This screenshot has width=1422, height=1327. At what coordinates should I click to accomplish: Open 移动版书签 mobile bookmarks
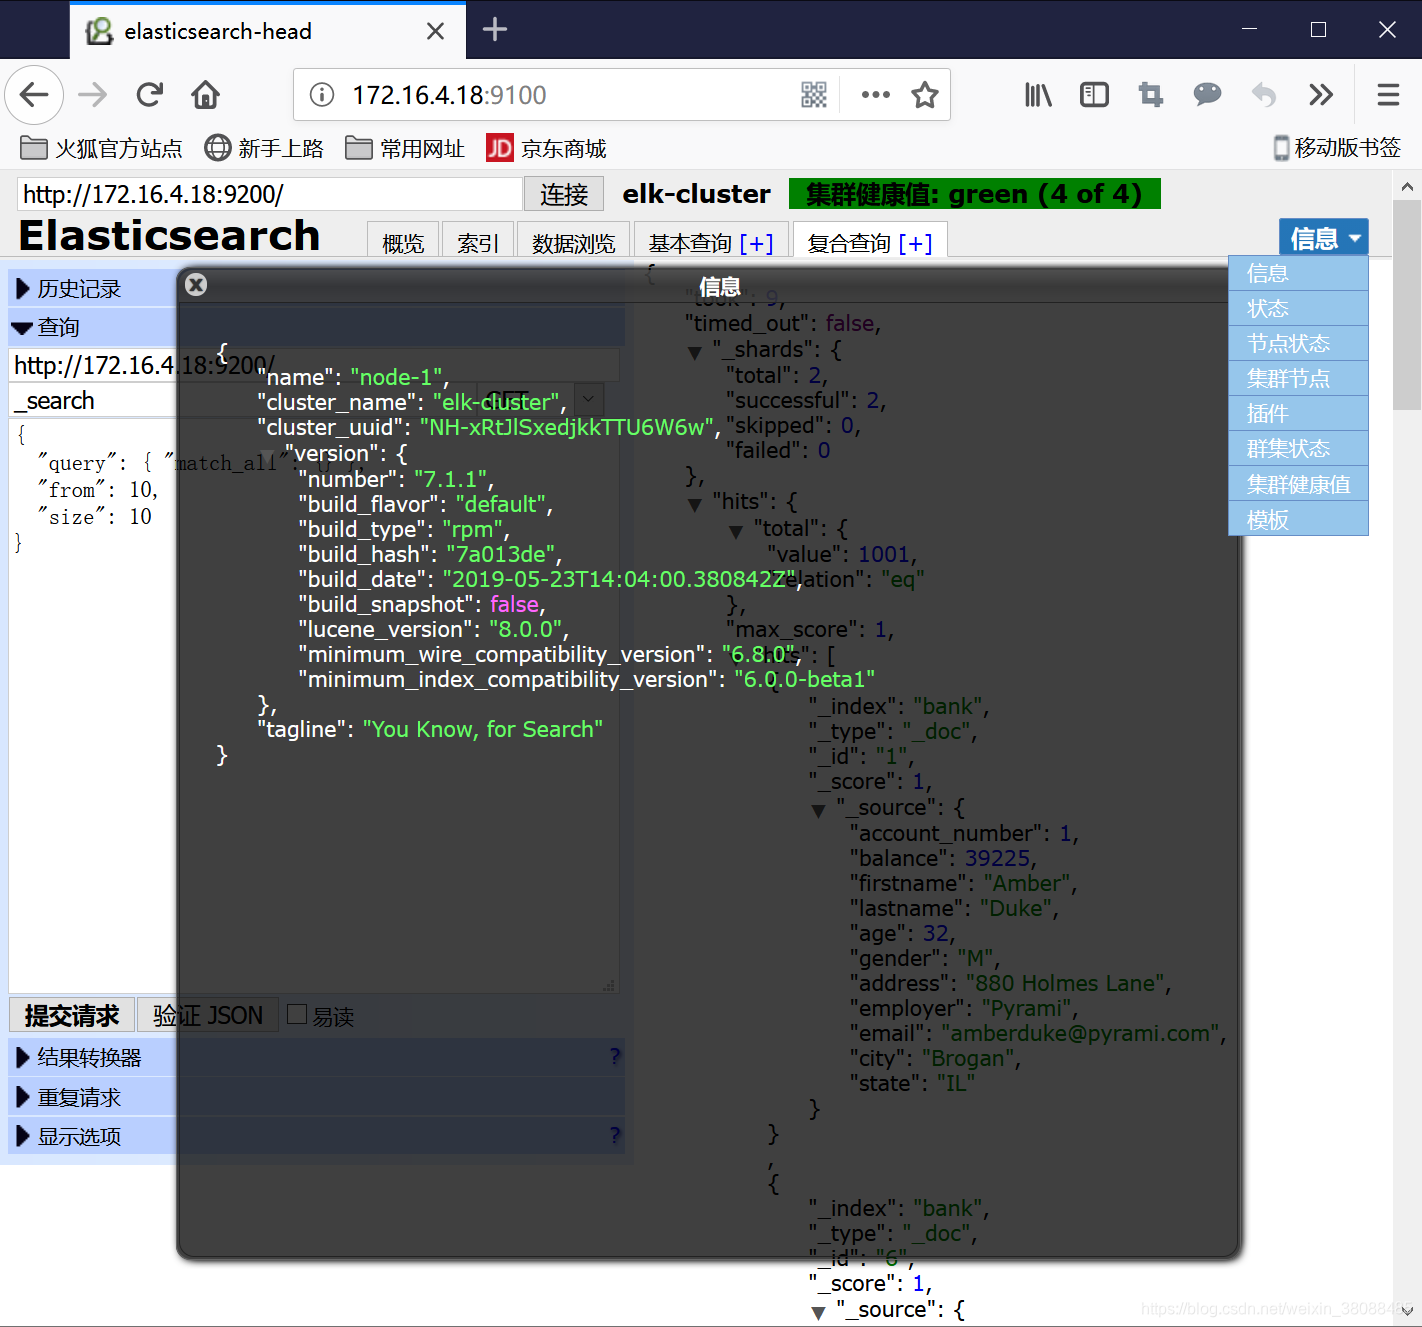coord(1337,148)
